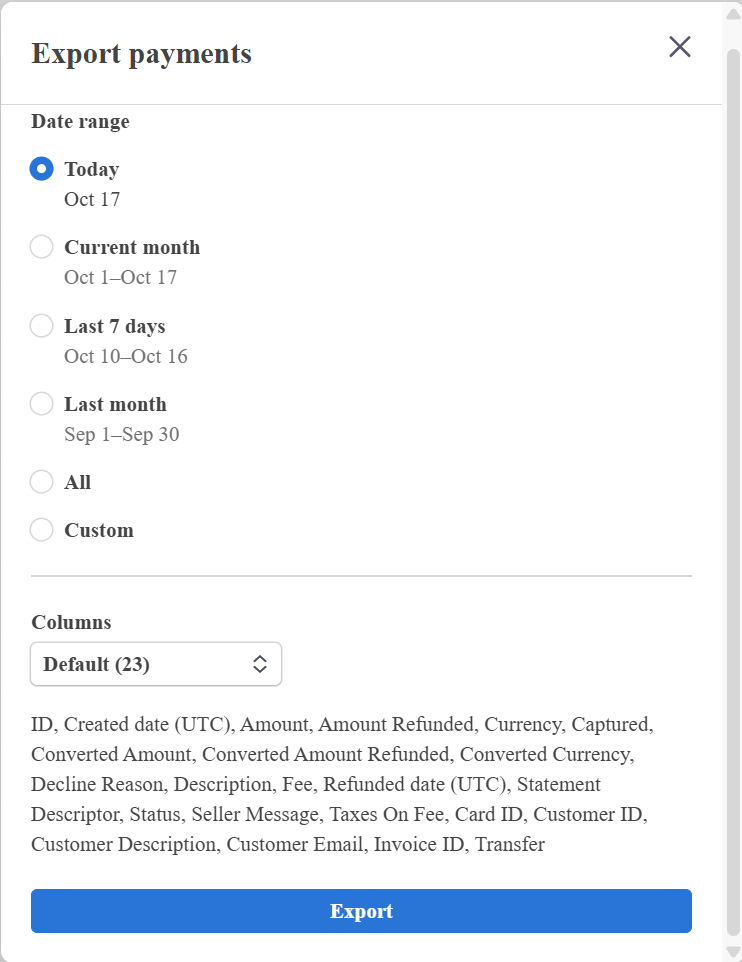This screenshot has width=742, height=962.
Task: Open the Default (23) columns dropdown
Action: tap(156, 664)
